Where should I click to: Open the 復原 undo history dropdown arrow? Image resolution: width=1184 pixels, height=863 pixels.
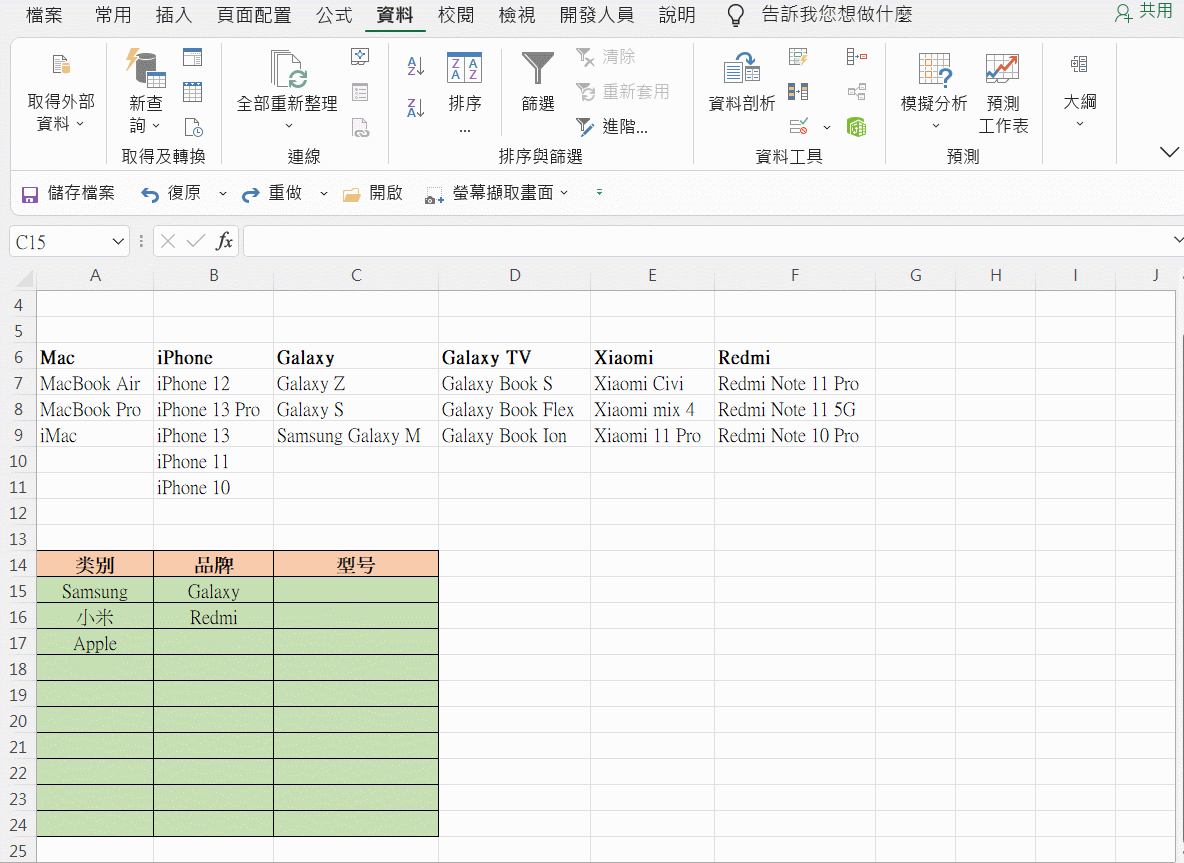coord(223,194)
